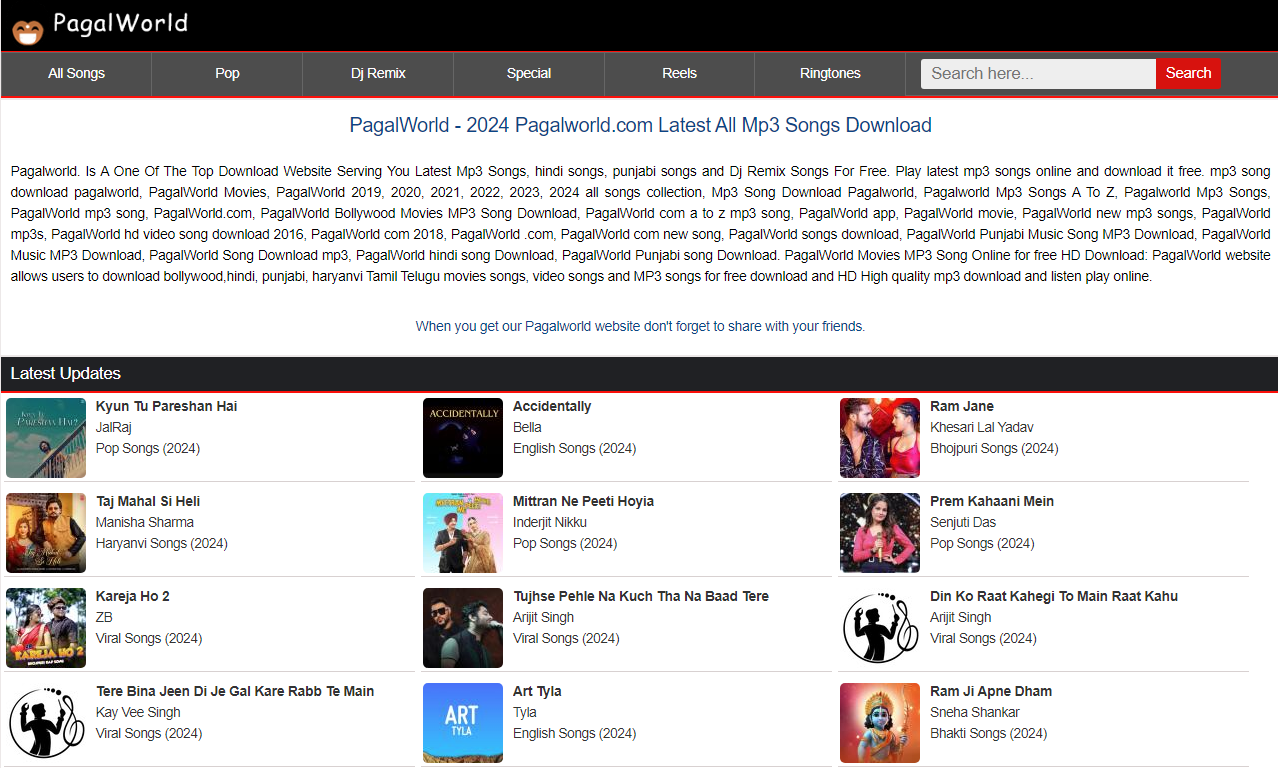
Task: Click artist name Khesari Lal Yadav
Action: coord(982,427)
